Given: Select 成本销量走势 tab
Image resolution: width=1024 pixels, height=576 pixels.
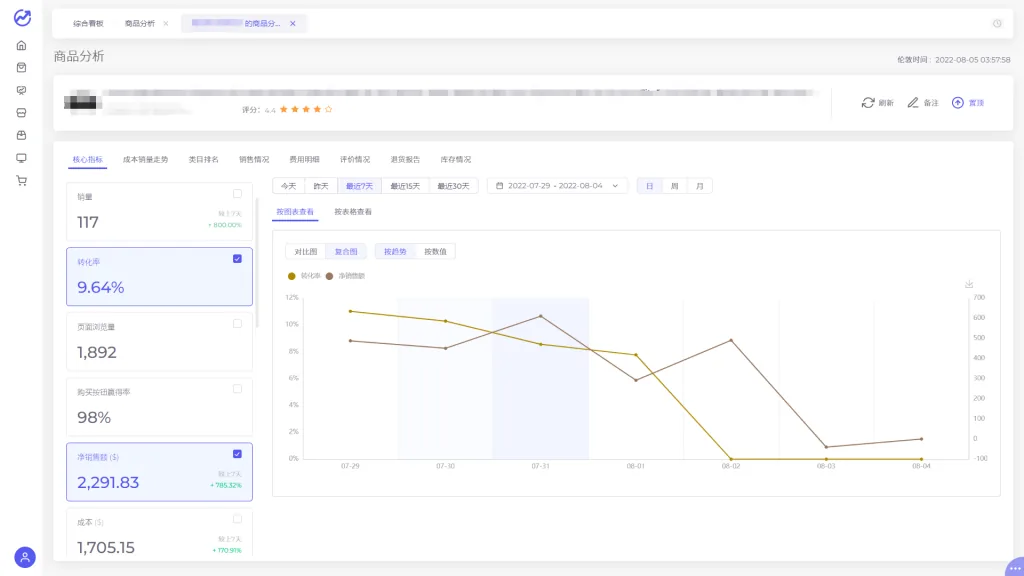Looking at the screenshot, I should 146,159.
